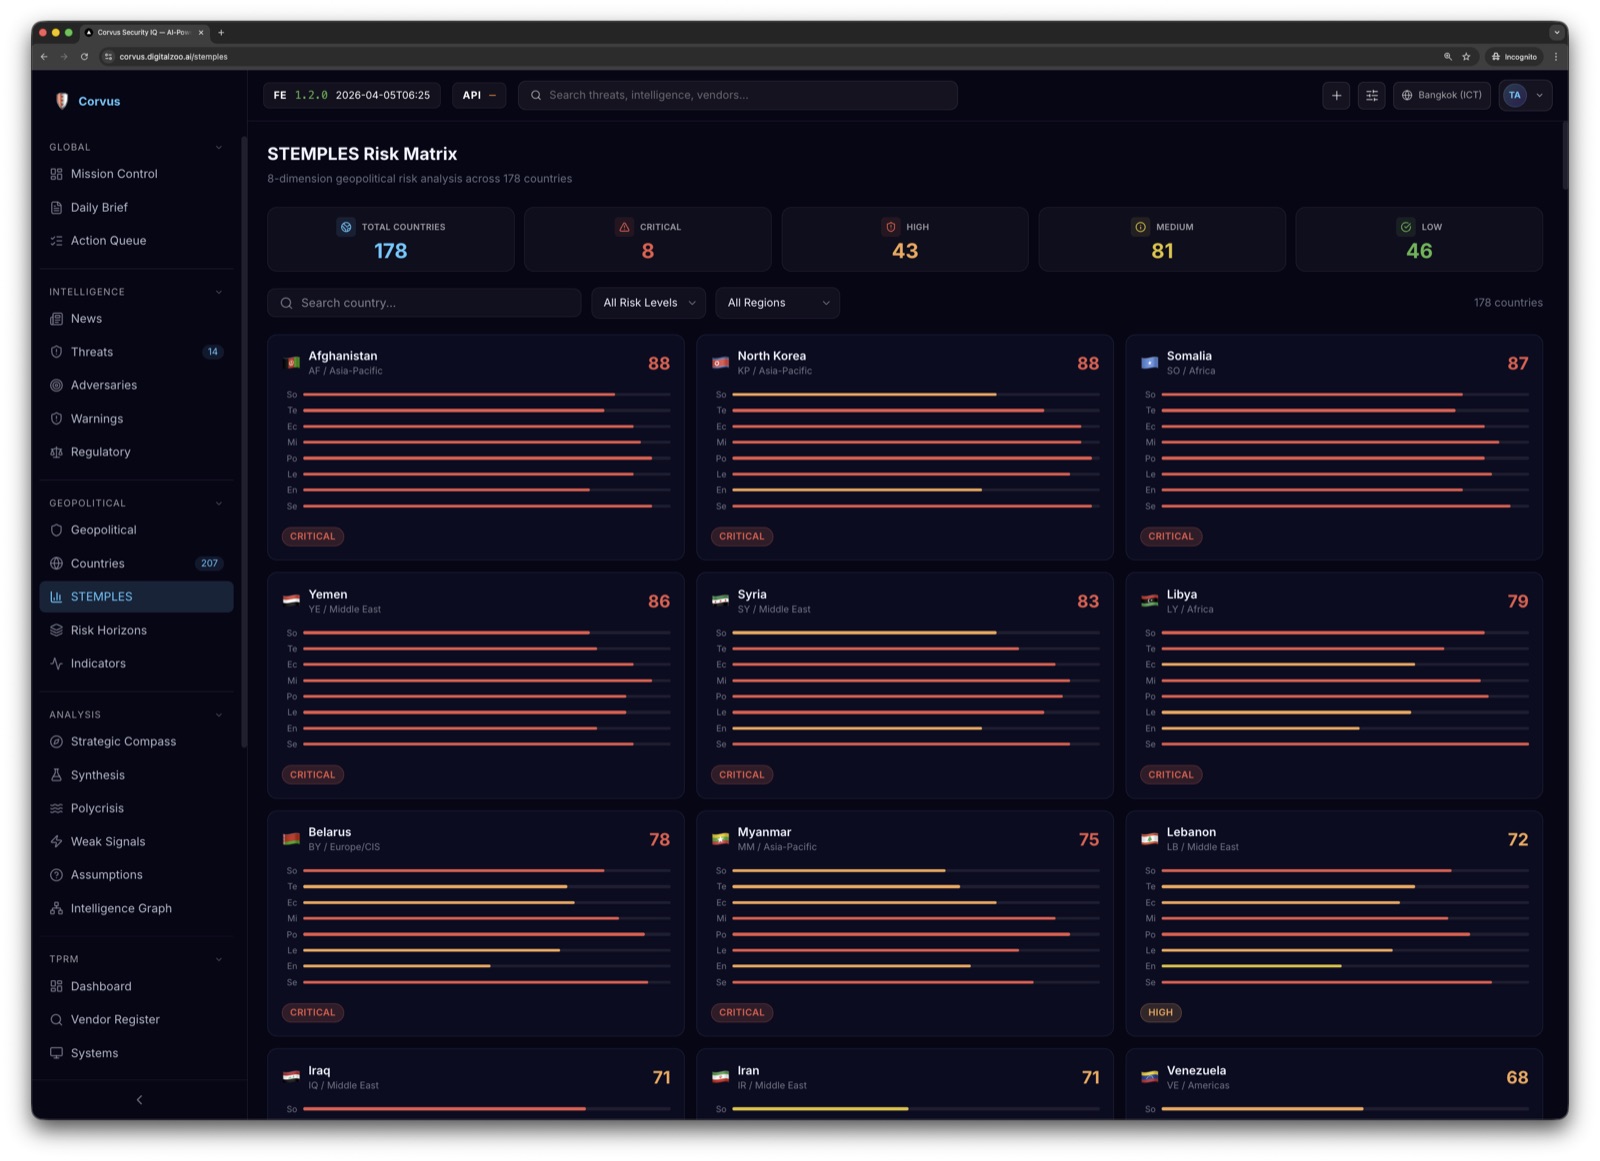Go back in the browser

(44, 57)
